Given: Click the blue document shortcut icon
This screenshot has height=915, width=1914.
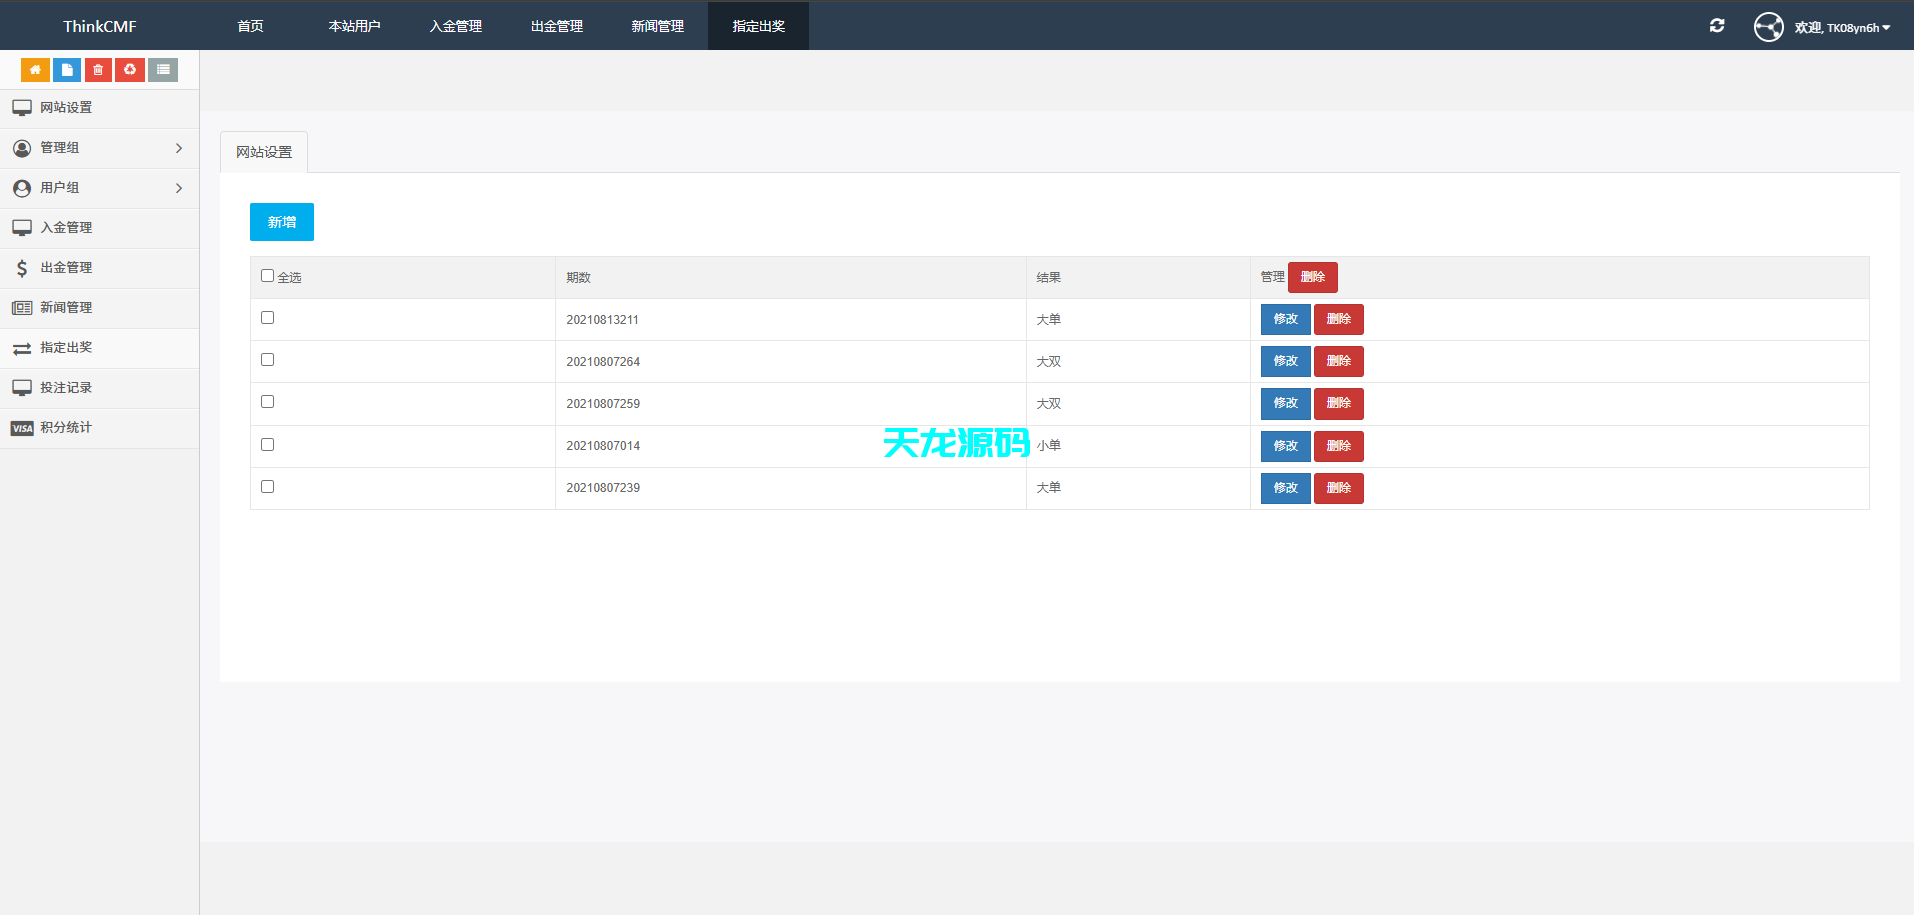Looking at the screenshot, I should point(67,70).
